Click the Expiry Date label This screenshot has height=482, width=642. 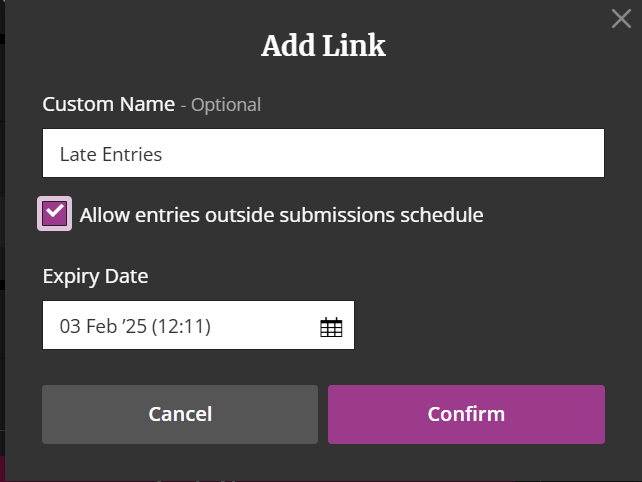pyautogui.click(x=95, y=276)
